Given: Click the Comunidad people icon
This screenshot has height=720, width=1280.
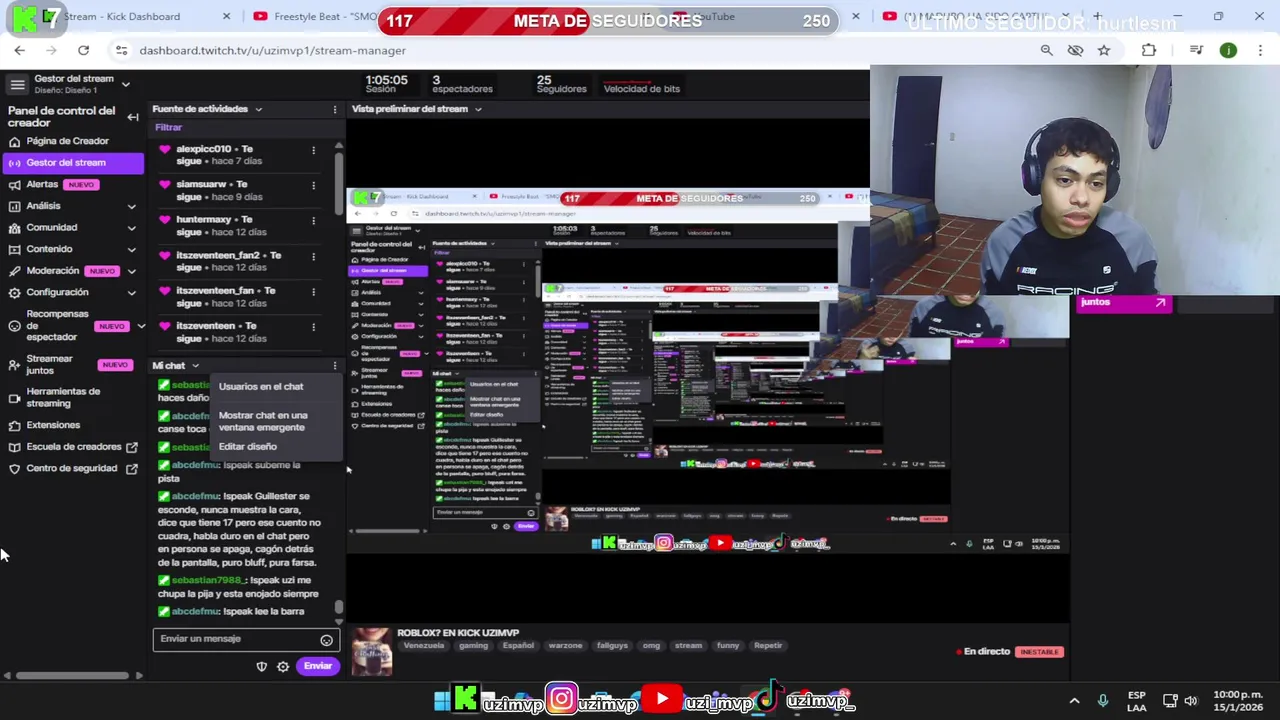Looking at the screenshot, I should [14, 228].
